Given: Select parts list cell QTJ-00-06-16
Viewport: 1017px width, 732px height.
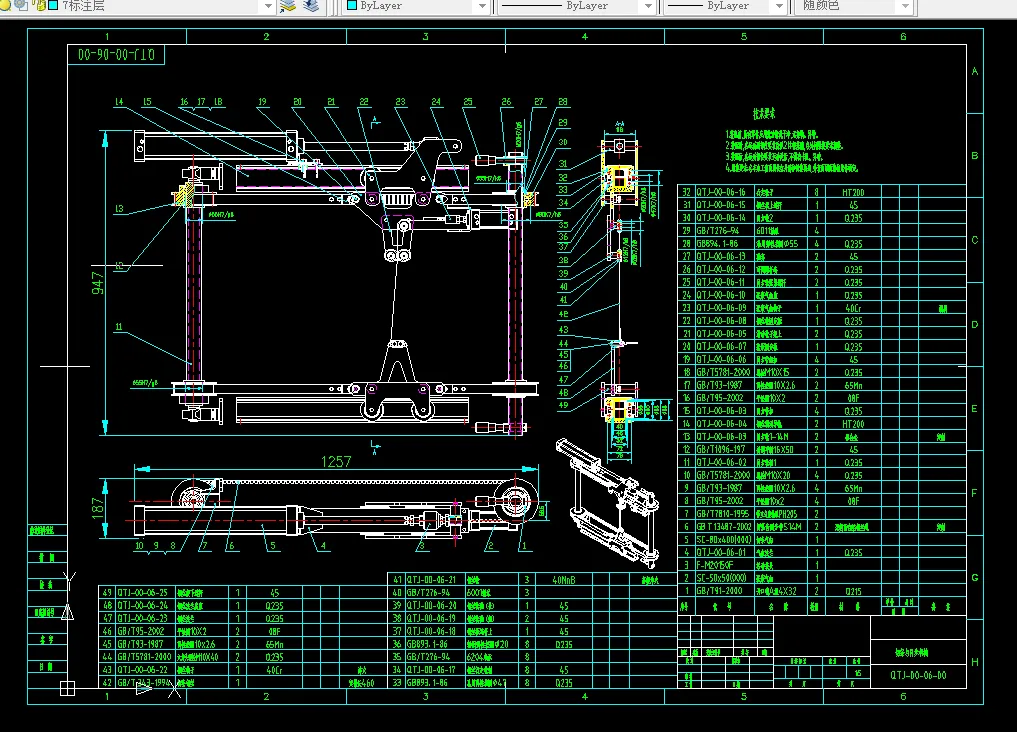Looking at the screenshot, I should point(721,192).
